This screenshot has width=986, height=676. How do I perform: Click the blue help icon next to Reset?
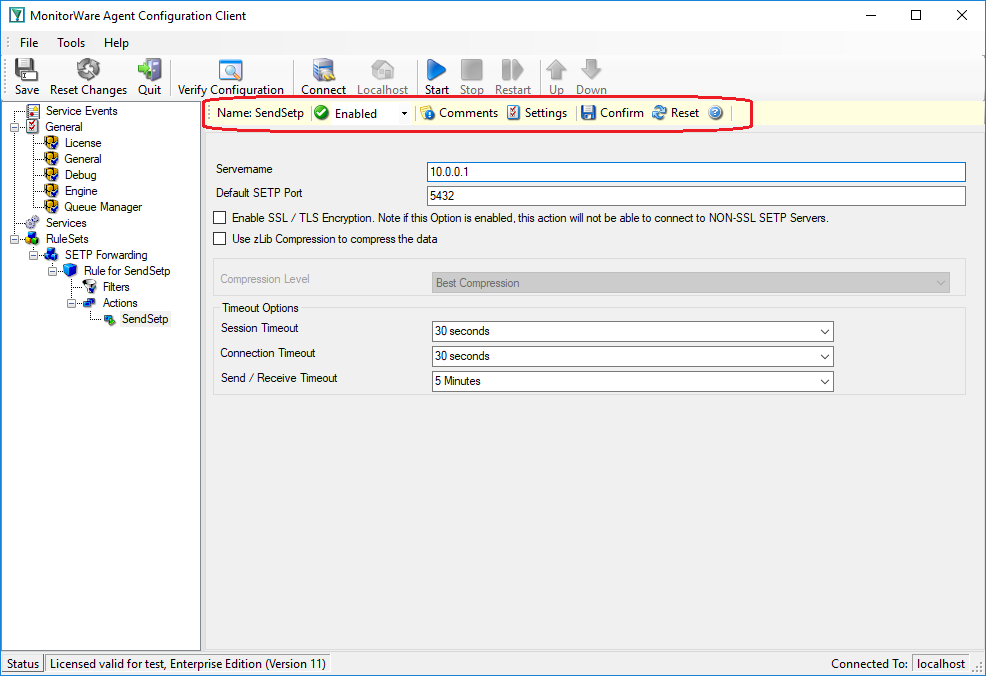716,113
